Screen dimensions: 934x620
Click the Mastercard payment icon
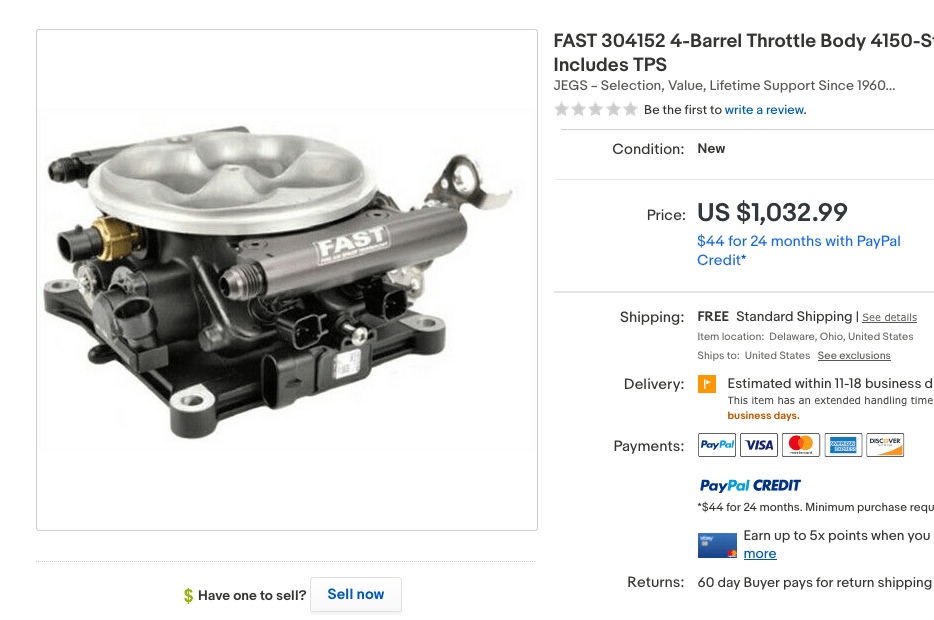click(x=801, y=445)
